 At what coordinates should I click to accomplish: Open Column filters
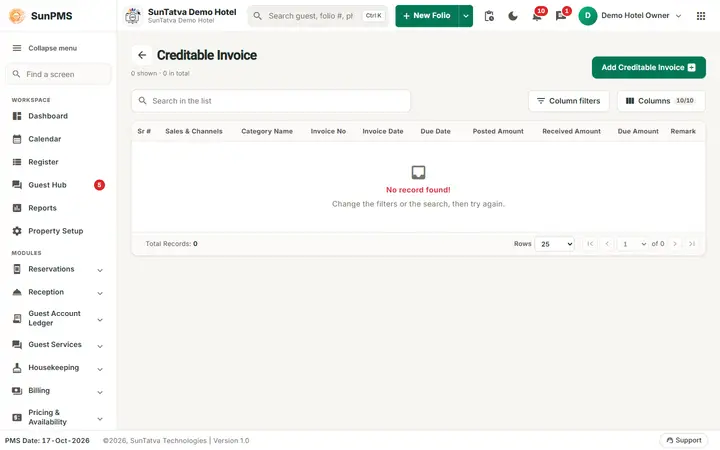pyautogui.click(x=568, y=101)
